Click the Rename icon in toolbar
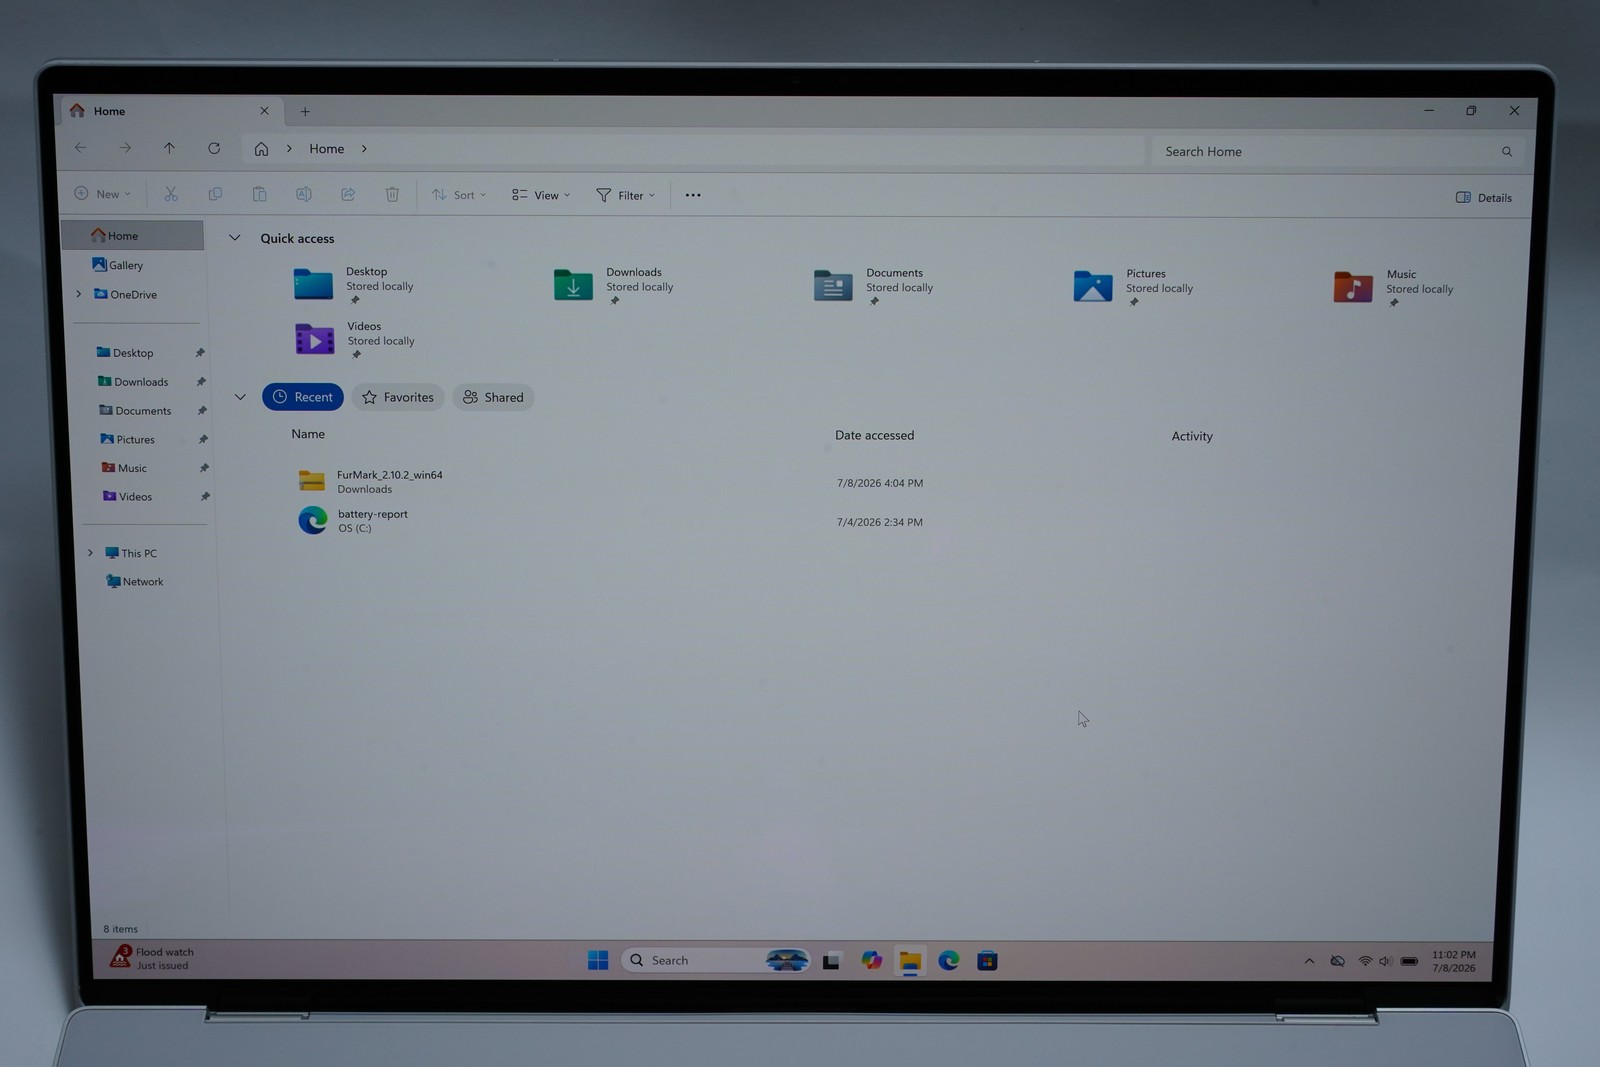This screenshot has width=1600, height=1067. click(x=304, y=194)
